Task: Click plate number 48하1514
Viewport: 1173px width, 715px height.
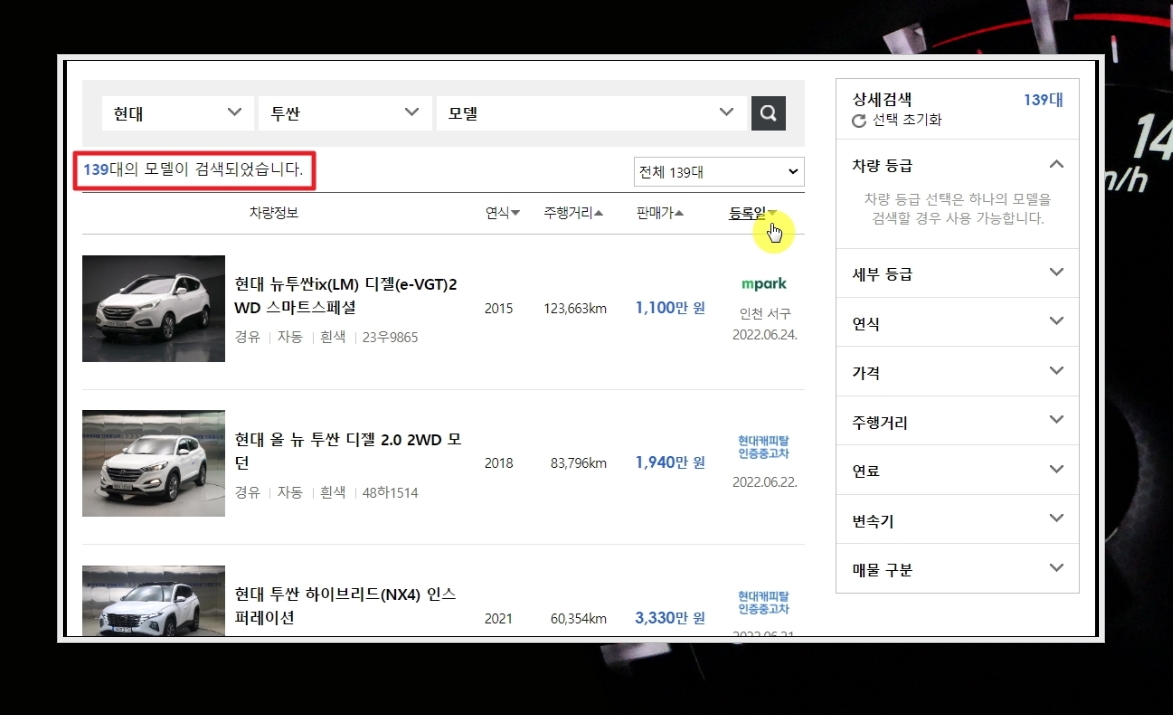Action: click(x=390, y=493)
